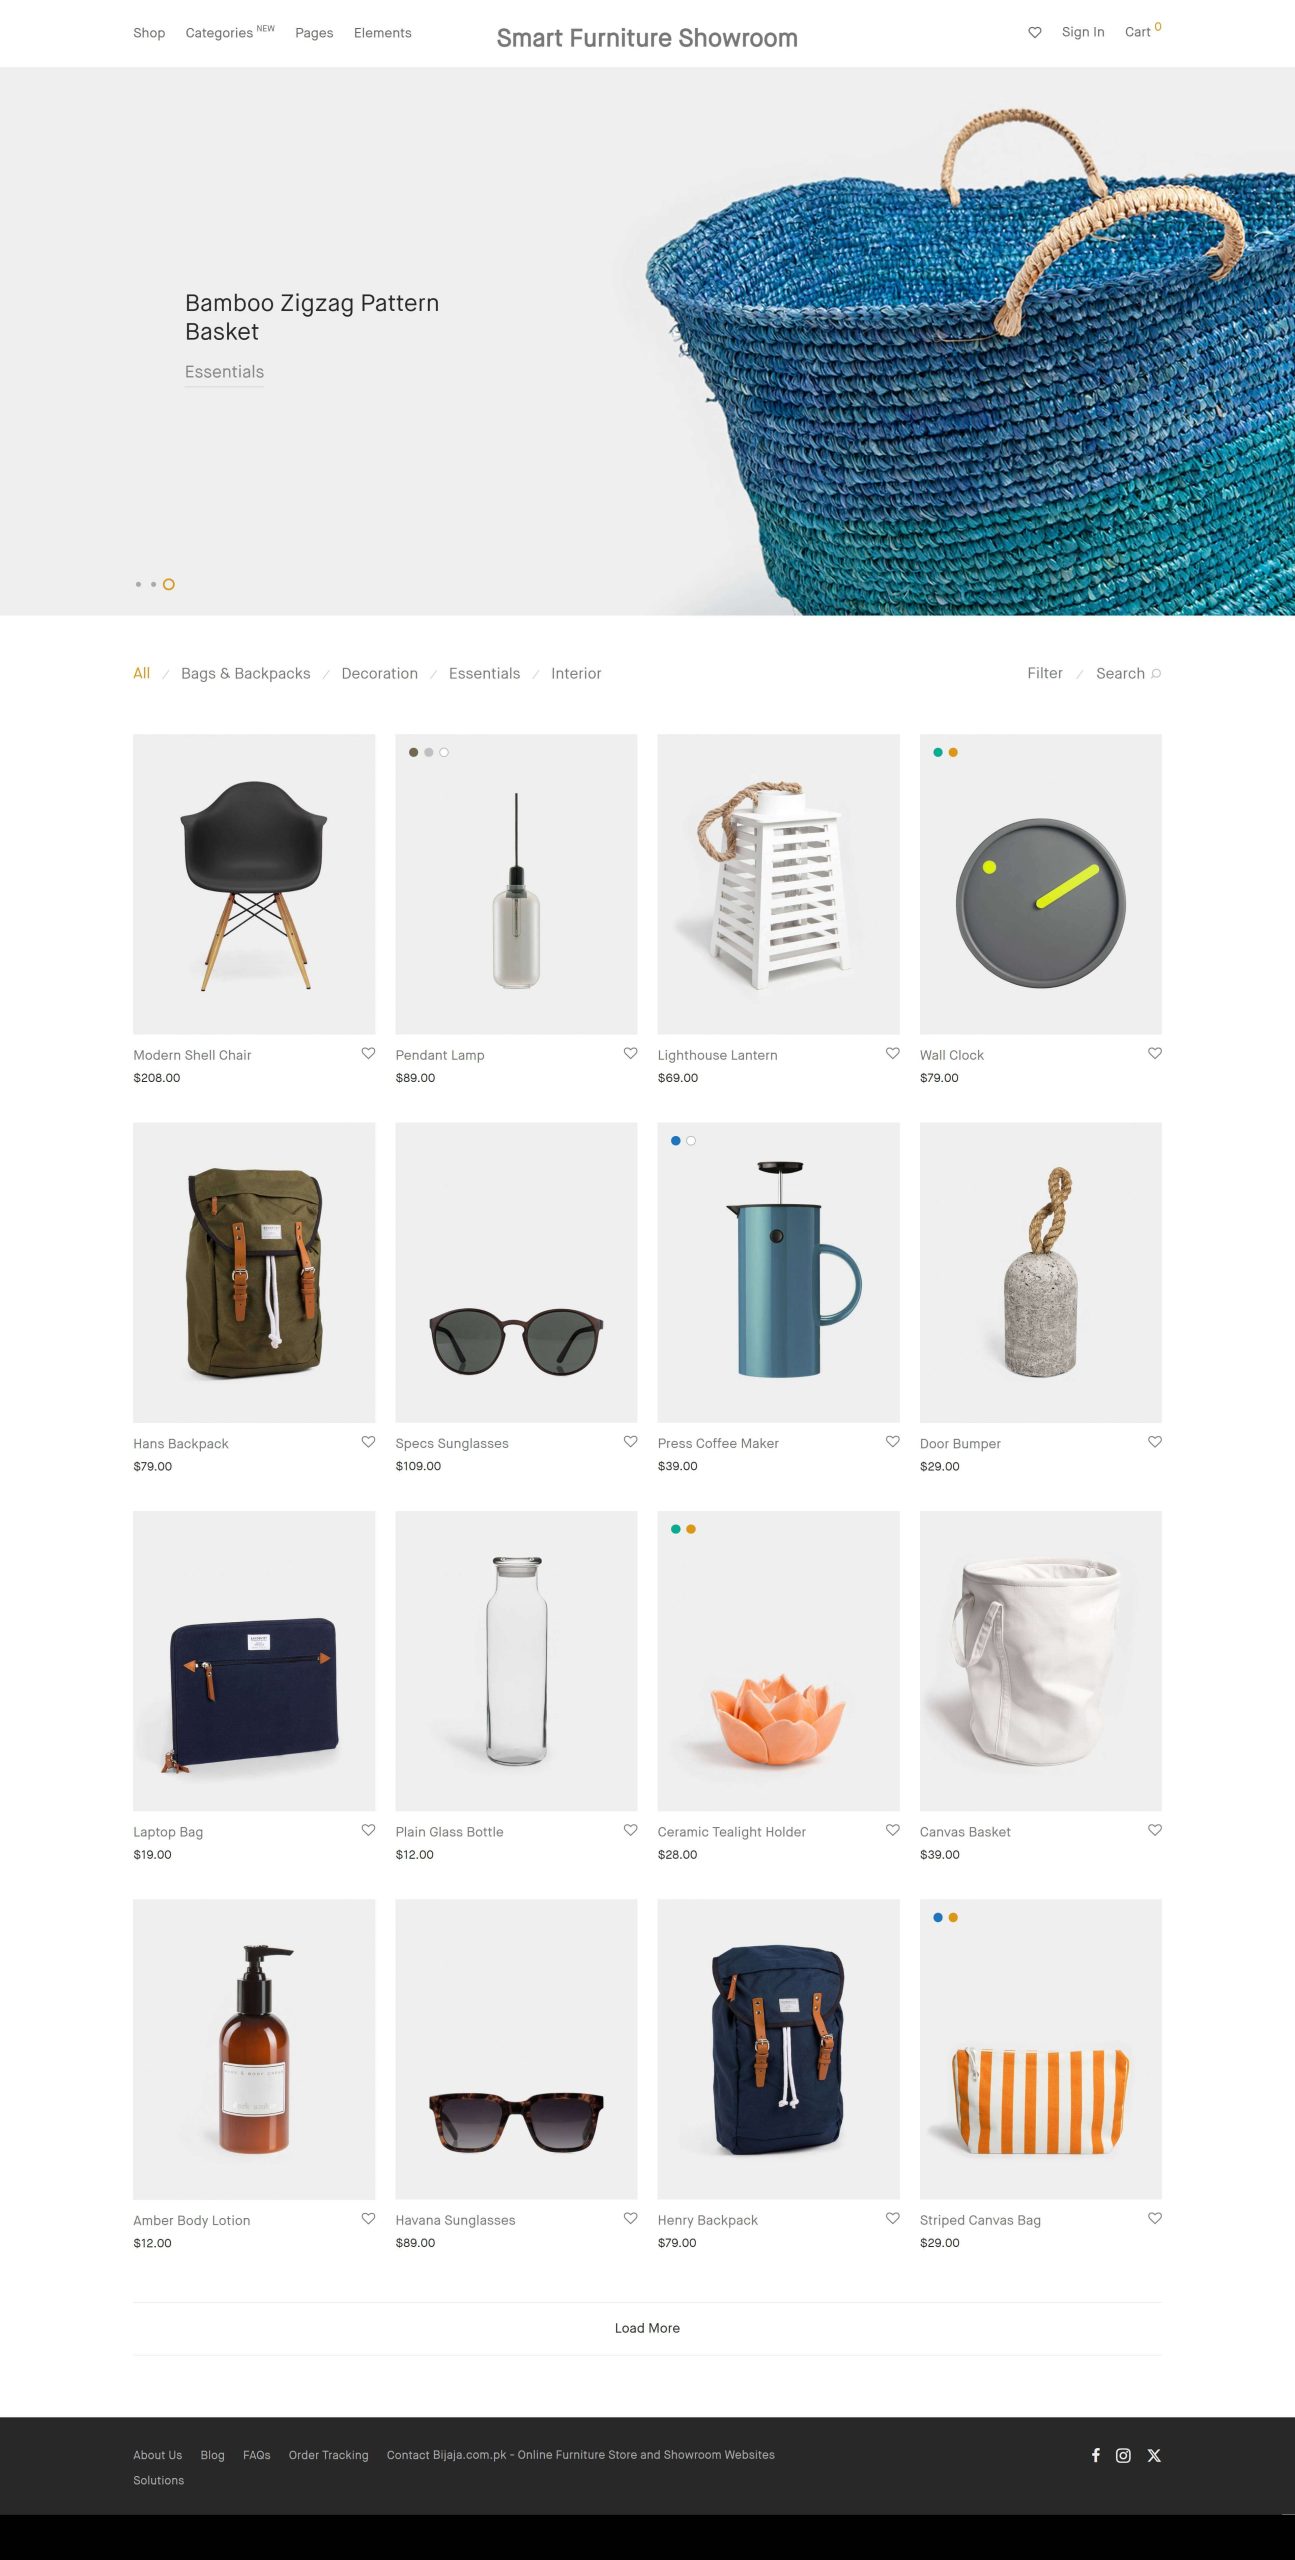The width and height of the screenshot is (1295, 2560).
Task: Expand the Pages menu
Action: 314,33
